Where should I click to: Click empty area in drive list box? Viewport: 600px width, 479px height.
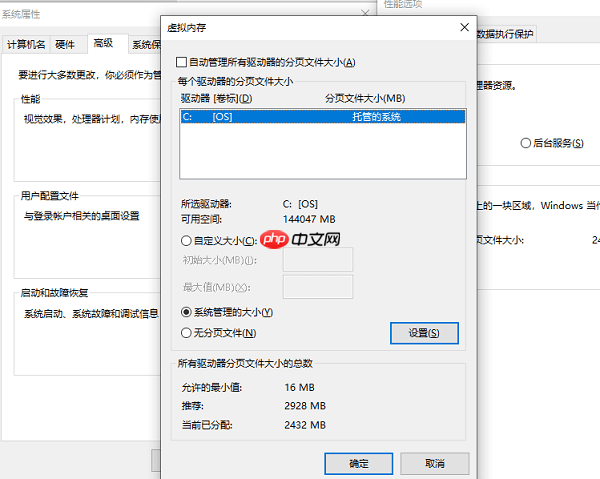tap(322, 155)
